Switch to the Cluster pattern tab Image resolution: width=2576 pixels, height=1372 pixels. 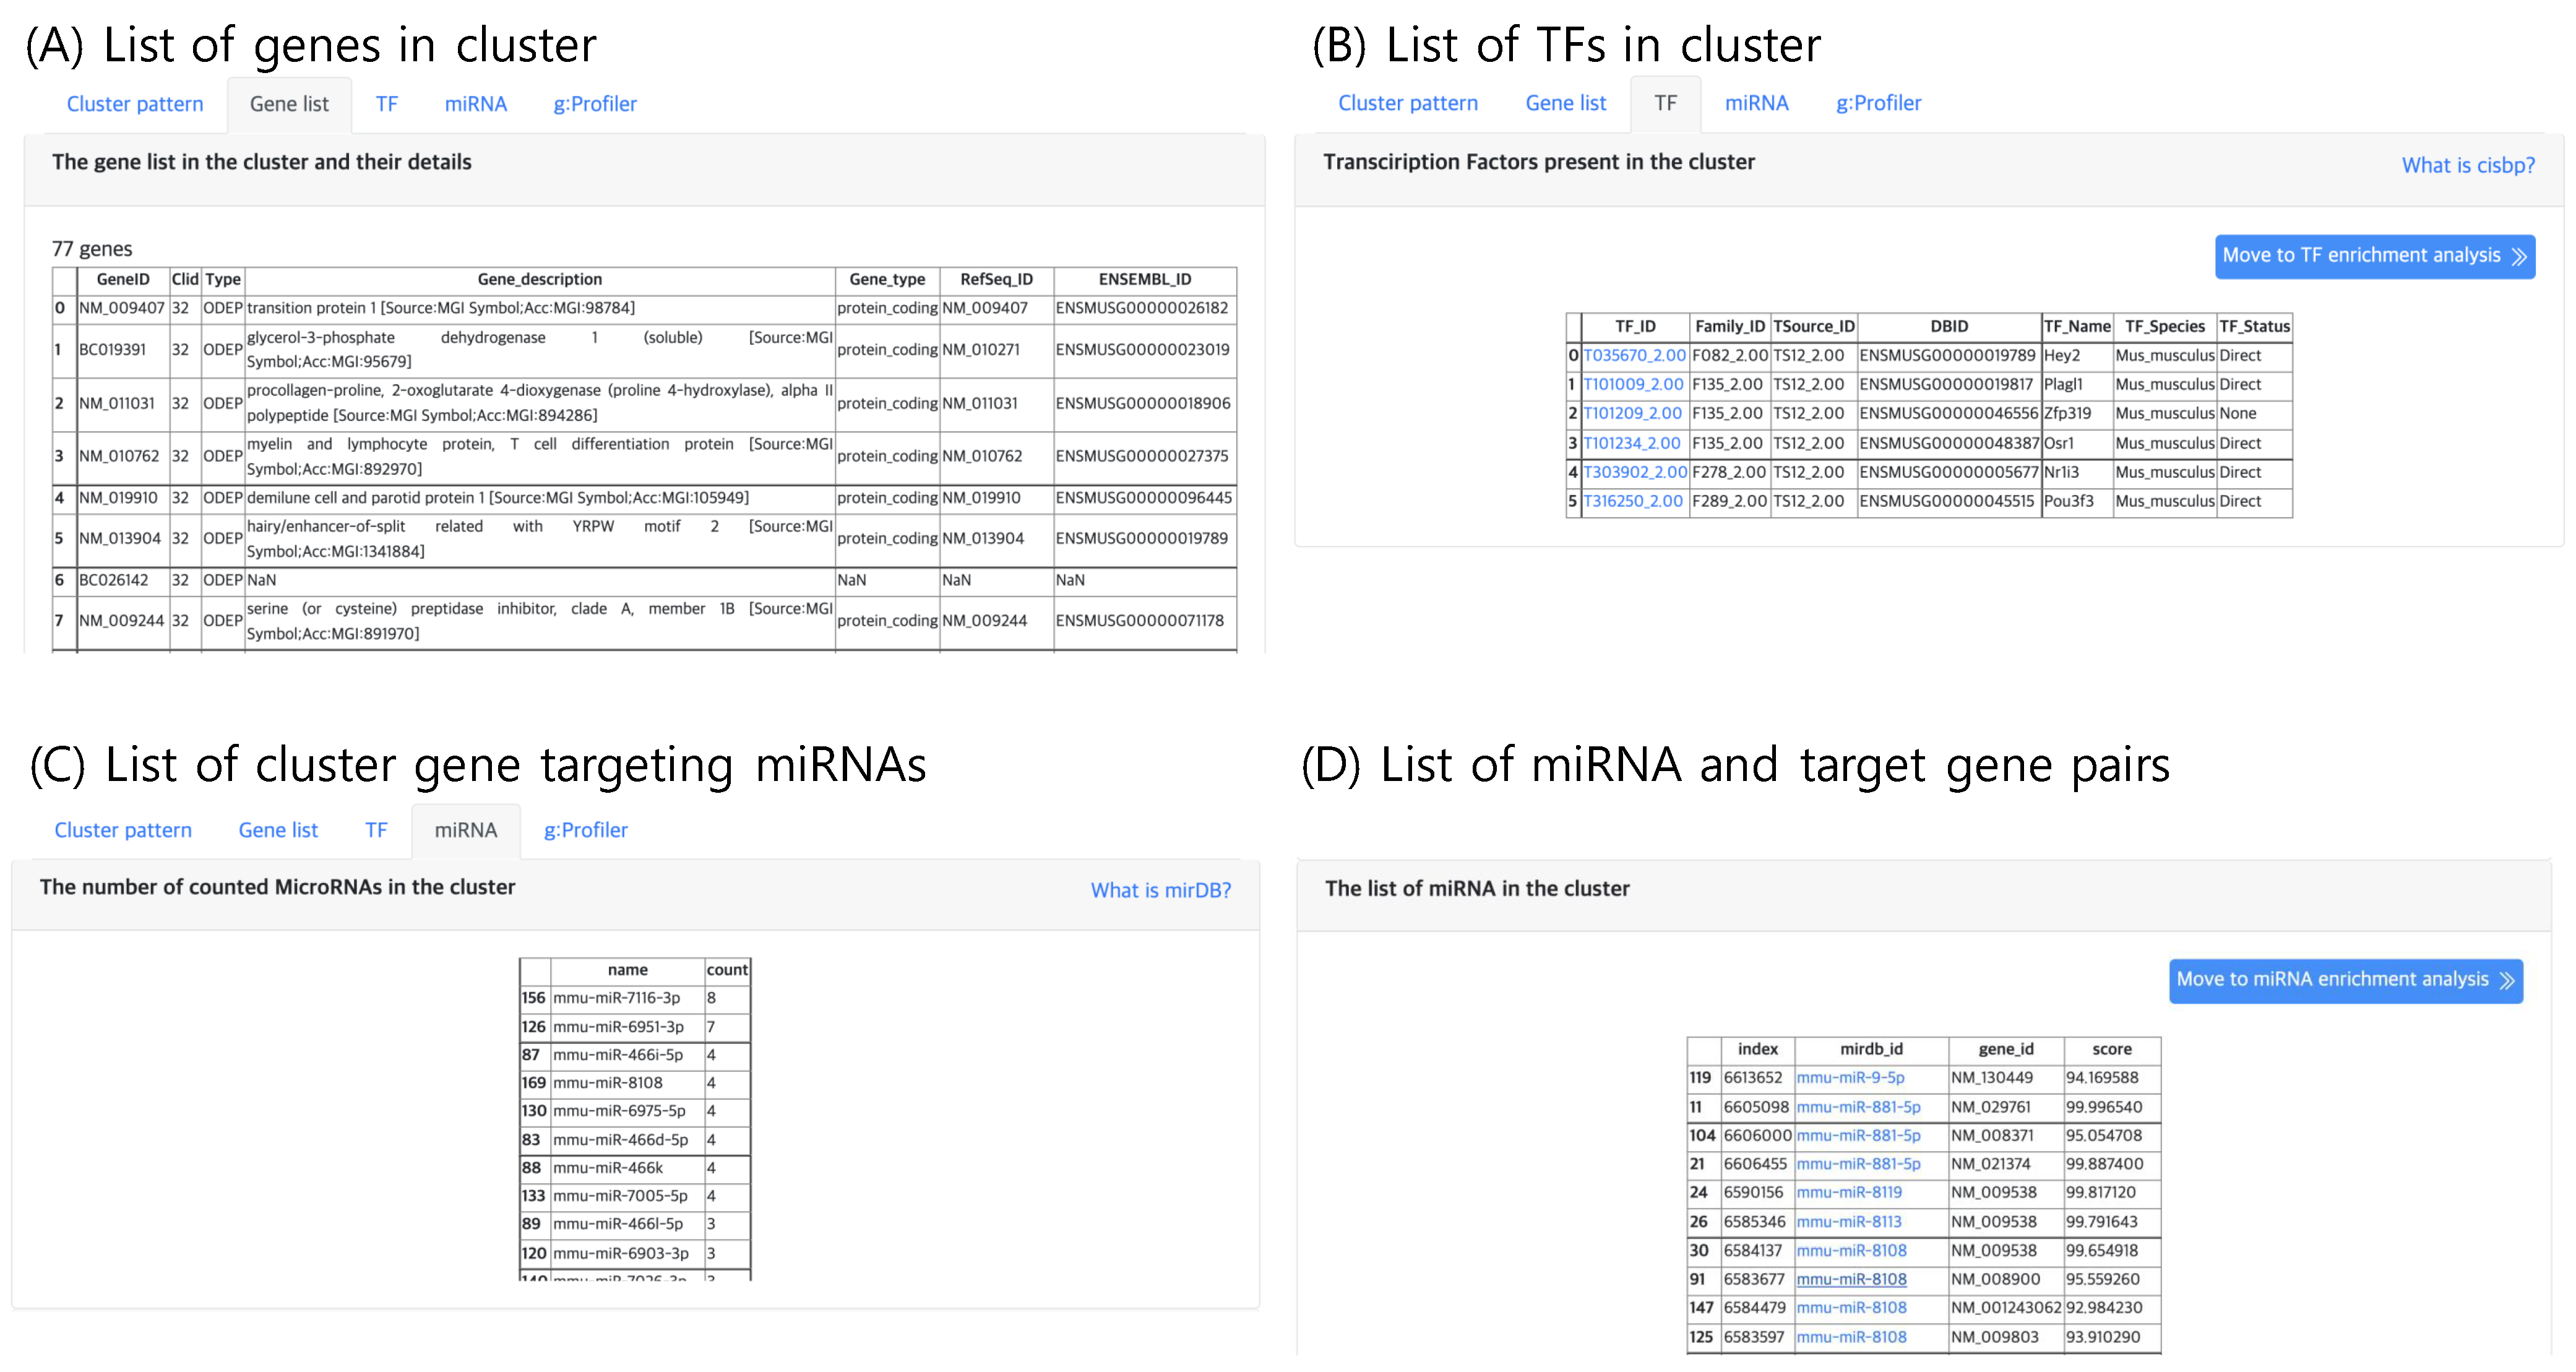click(x=135, y=103)
